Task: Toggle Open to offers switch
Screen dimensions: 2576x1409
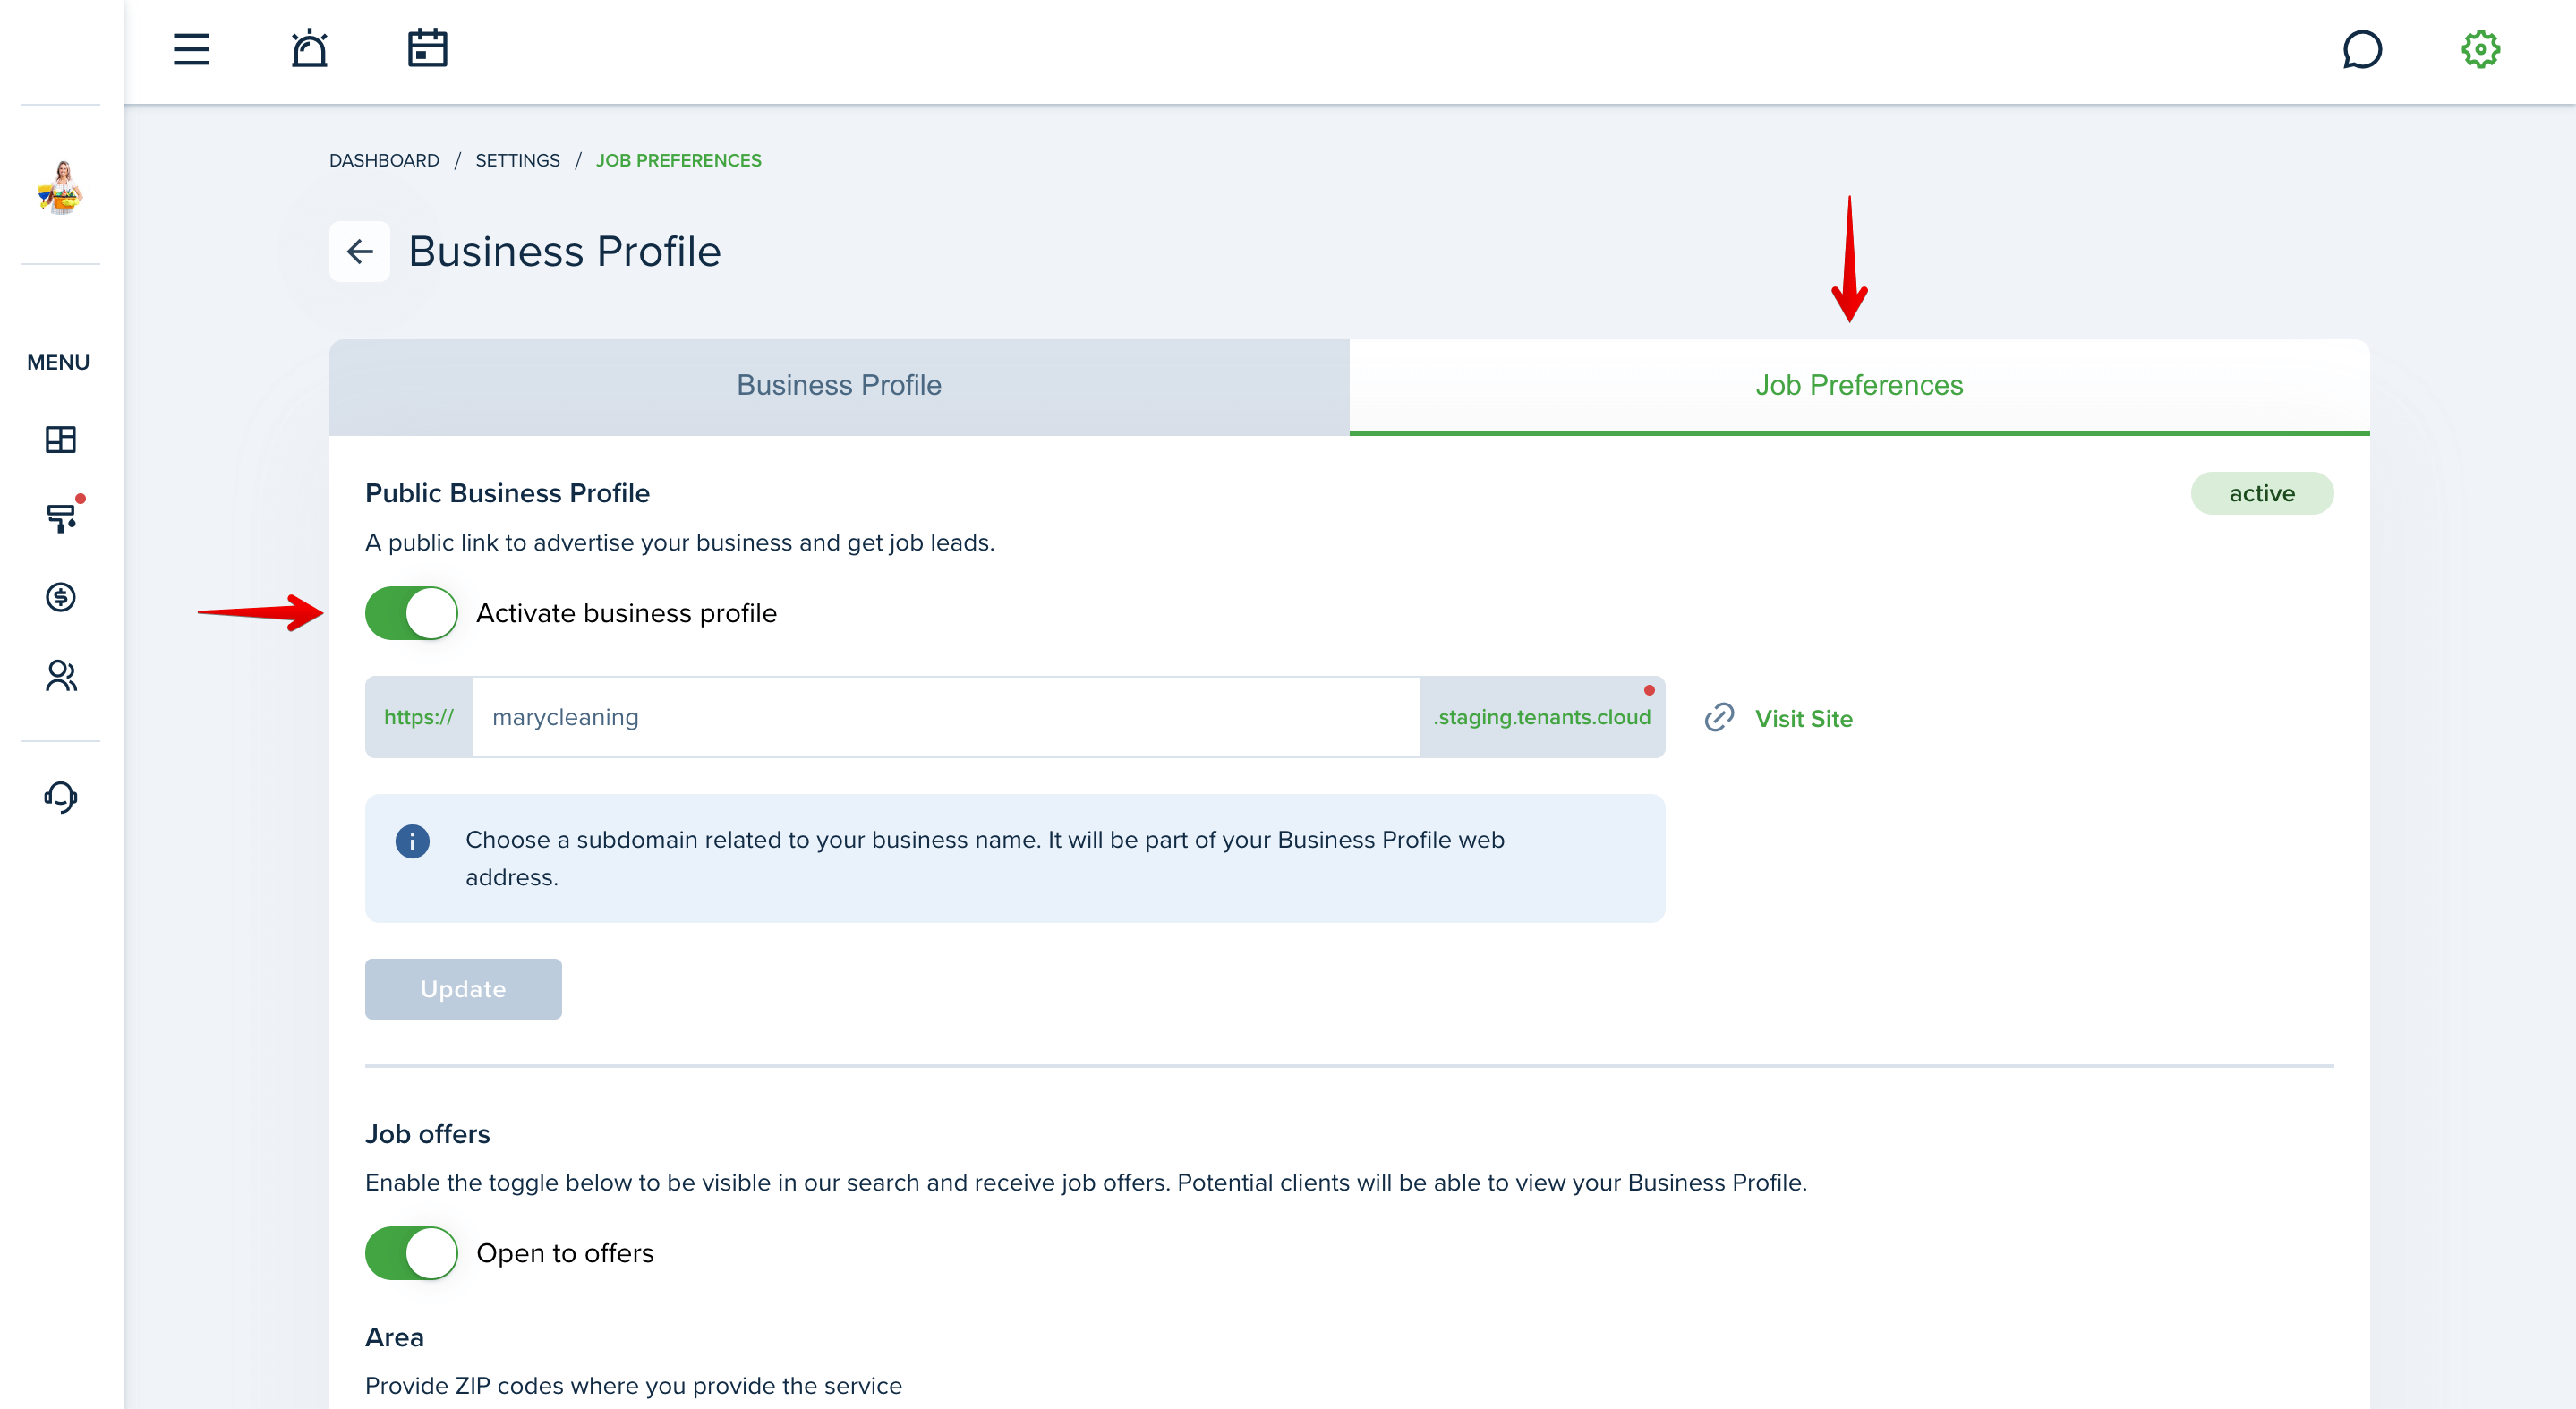Action: 411,1253
